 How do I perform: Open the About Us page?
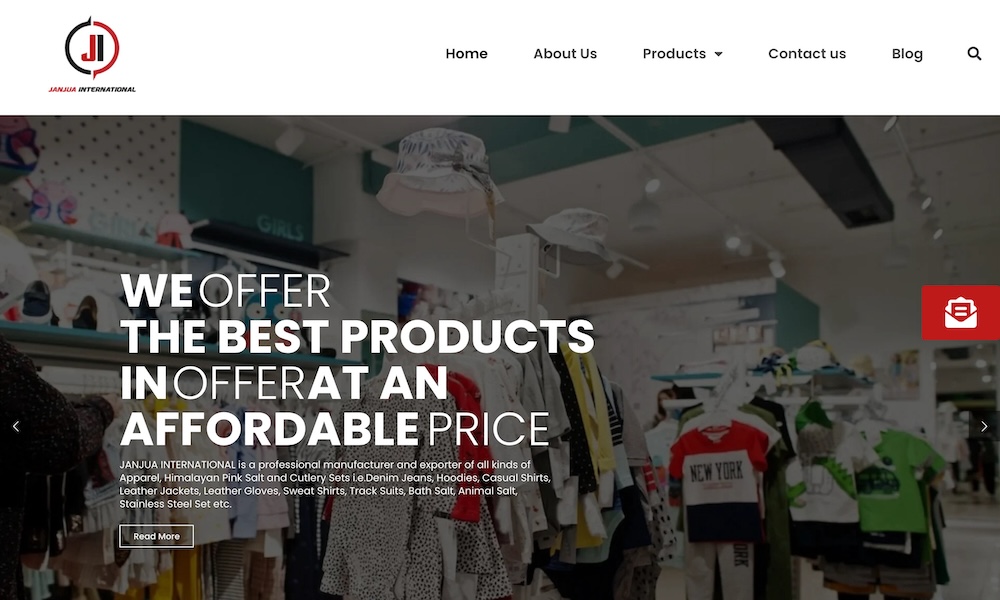[565, 54]
